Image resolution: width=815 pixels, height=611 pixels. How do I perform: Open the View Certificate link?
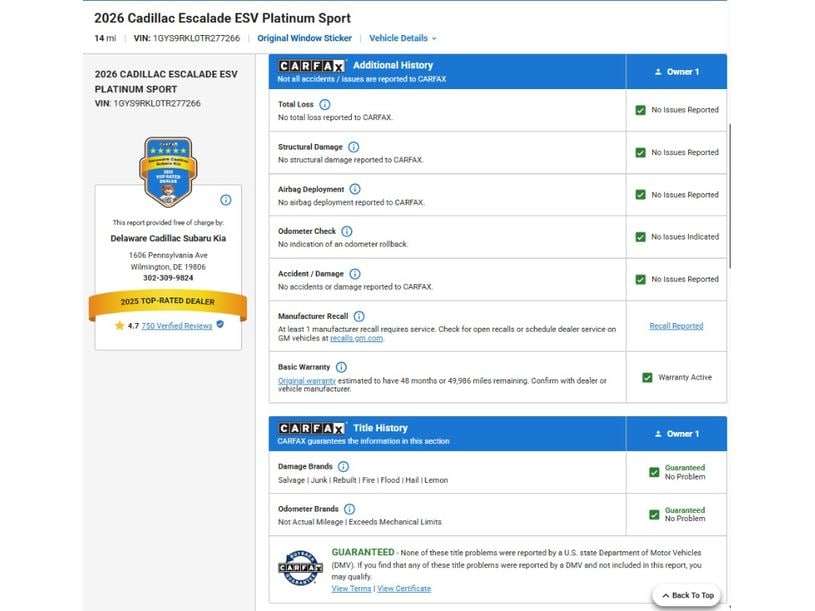pos(404,589)
